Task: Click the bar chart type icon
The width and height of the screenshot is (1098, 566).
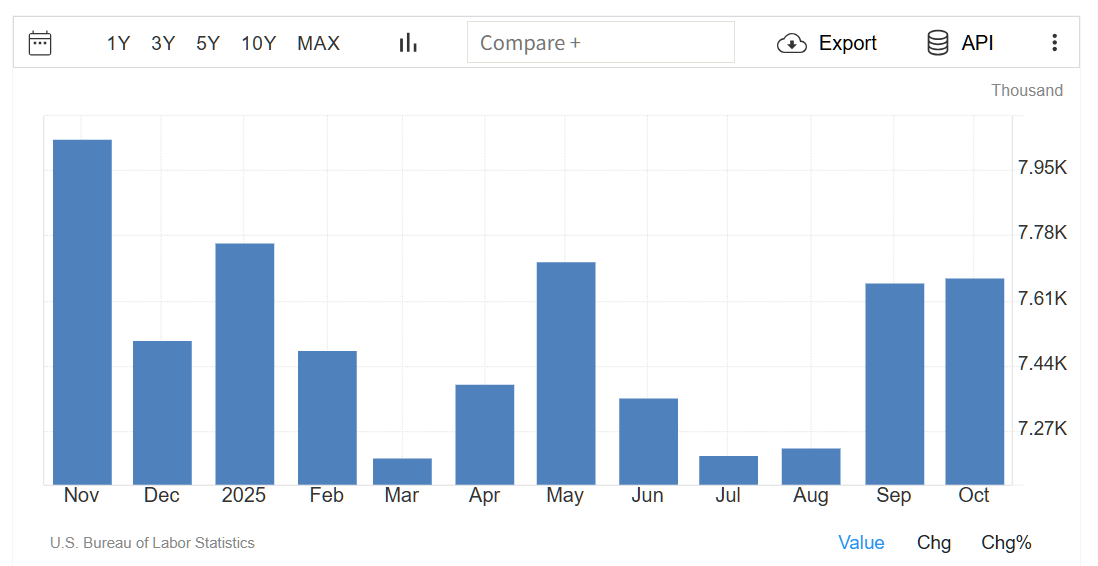Action: 408,43
